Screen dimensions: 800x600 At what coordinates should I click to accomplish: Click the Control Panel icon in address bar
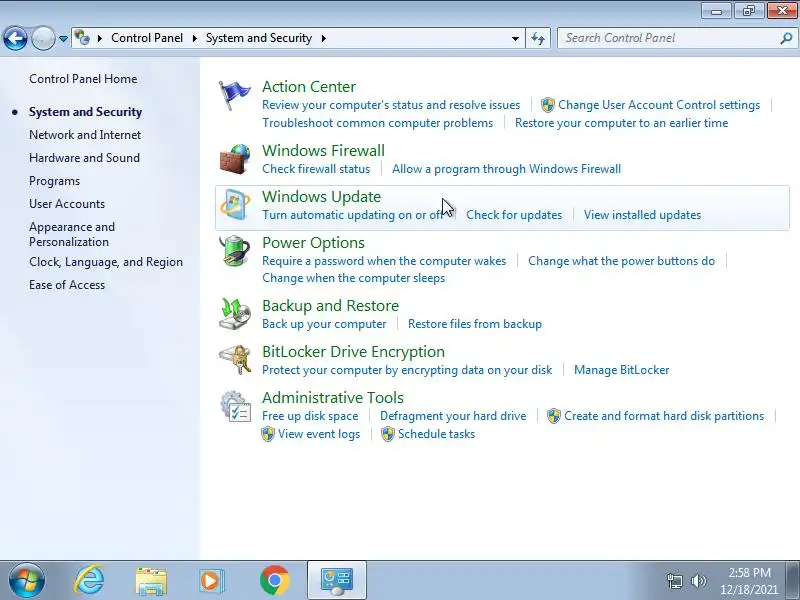click(82, 38)
